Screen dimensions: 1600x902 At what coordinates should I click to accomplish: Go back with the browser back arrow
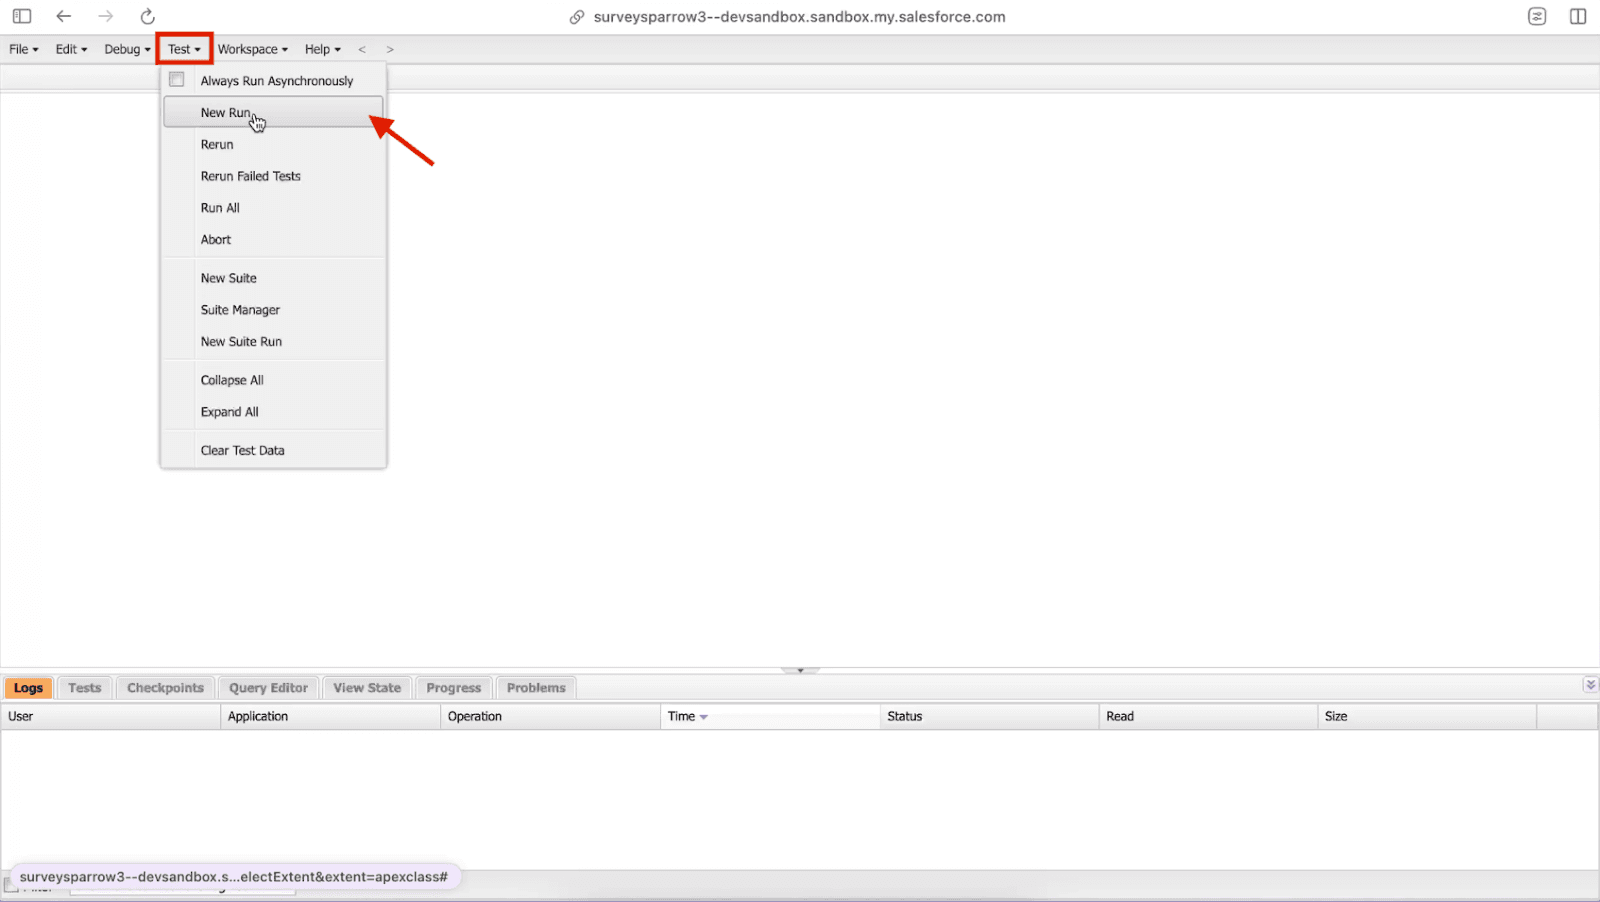(x=64, y=16)
